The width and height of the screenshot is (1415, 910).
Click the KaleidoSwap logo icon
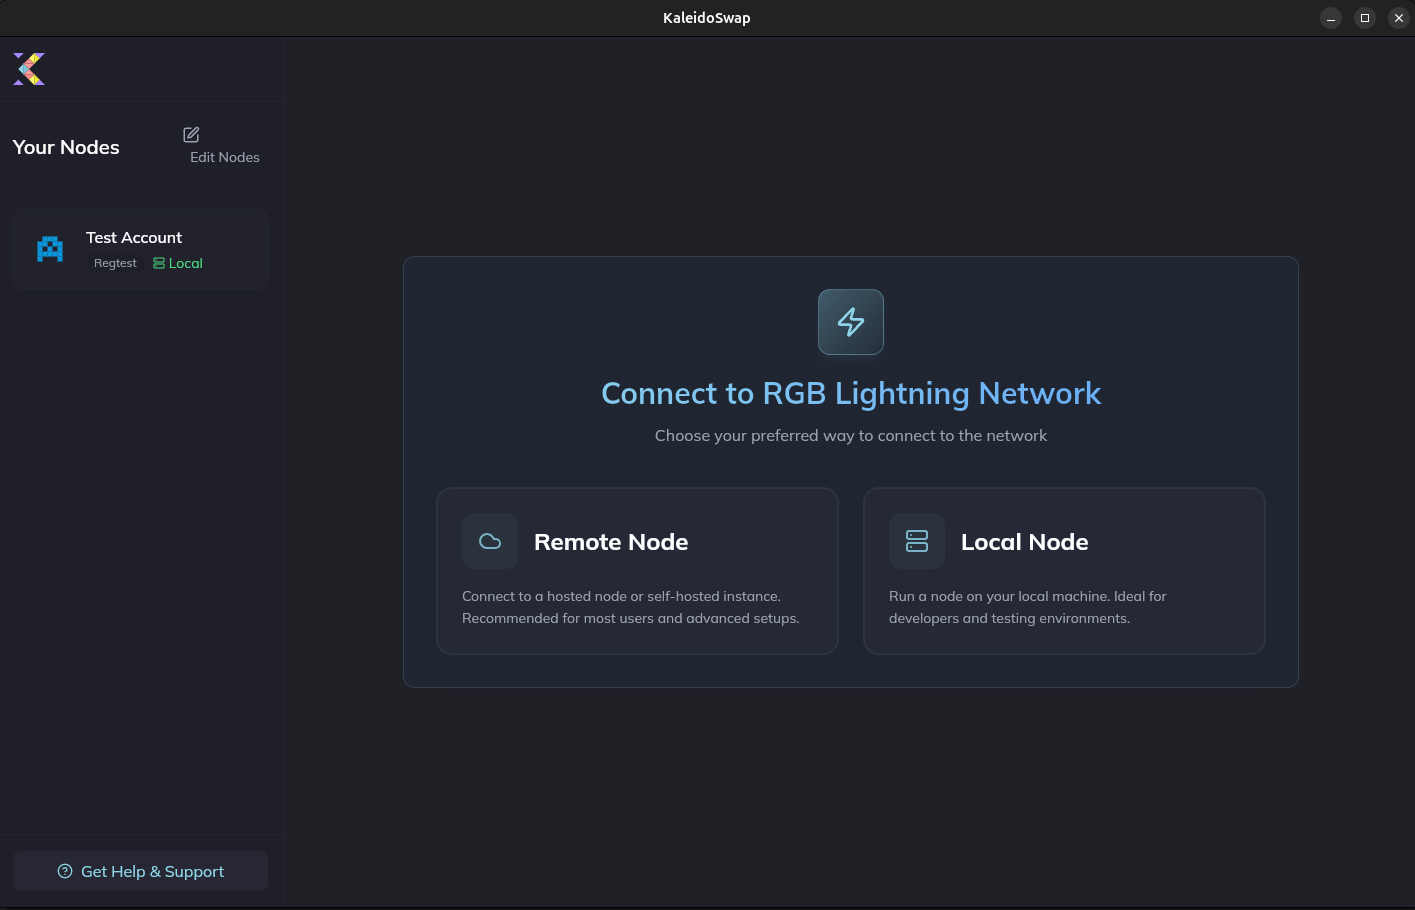(x=29, y=69)
